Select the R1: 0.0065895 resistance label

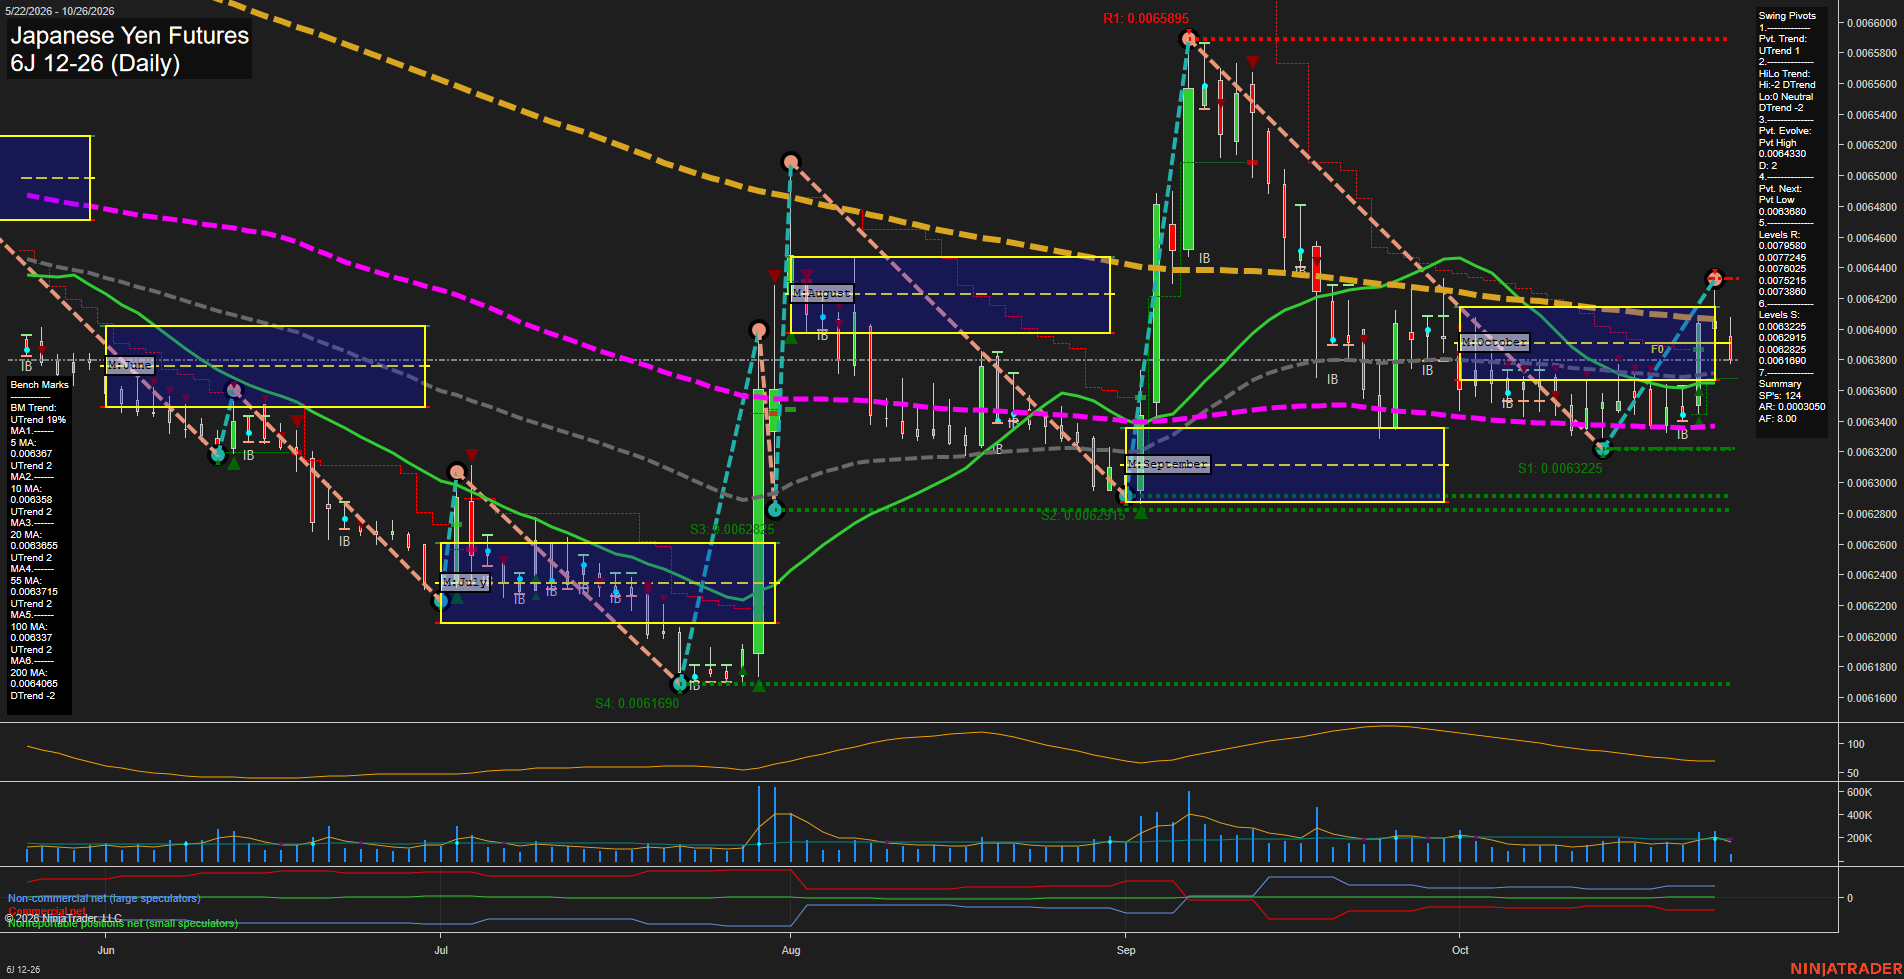click(x=1146, y=19)
